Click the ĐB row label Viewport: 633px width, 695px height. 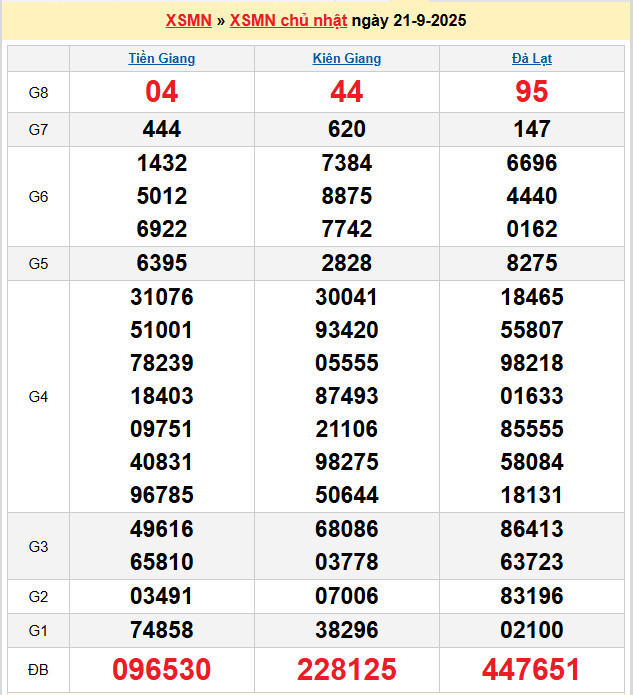38,668
